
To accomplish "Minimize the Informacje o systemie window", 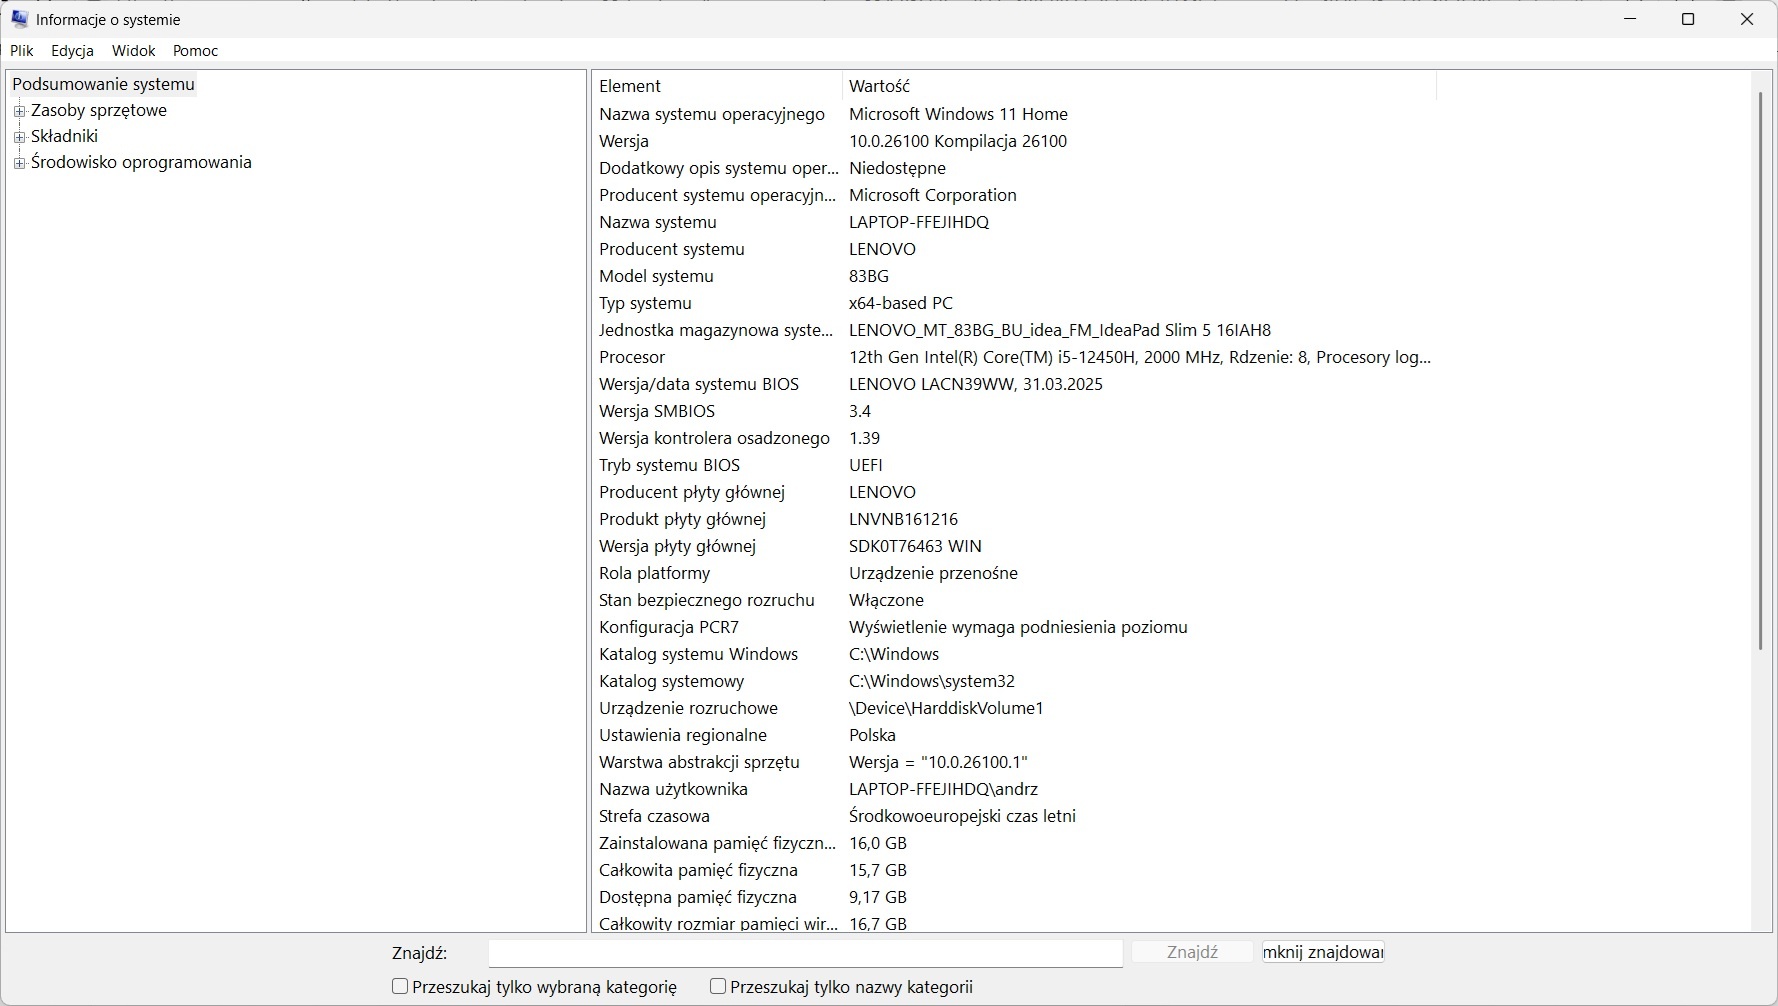I will [x=1630, y=19].
